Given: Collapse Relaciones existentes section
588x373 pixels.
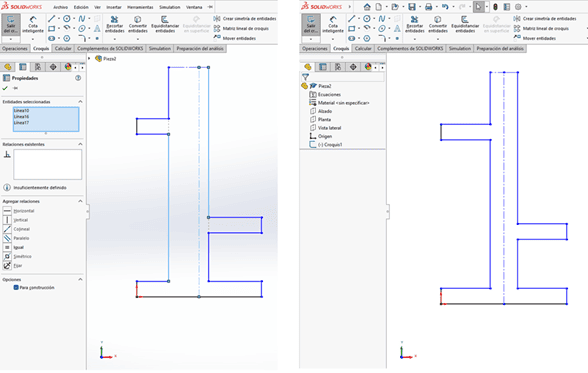Looking at the screenshot, I should 80,144.
